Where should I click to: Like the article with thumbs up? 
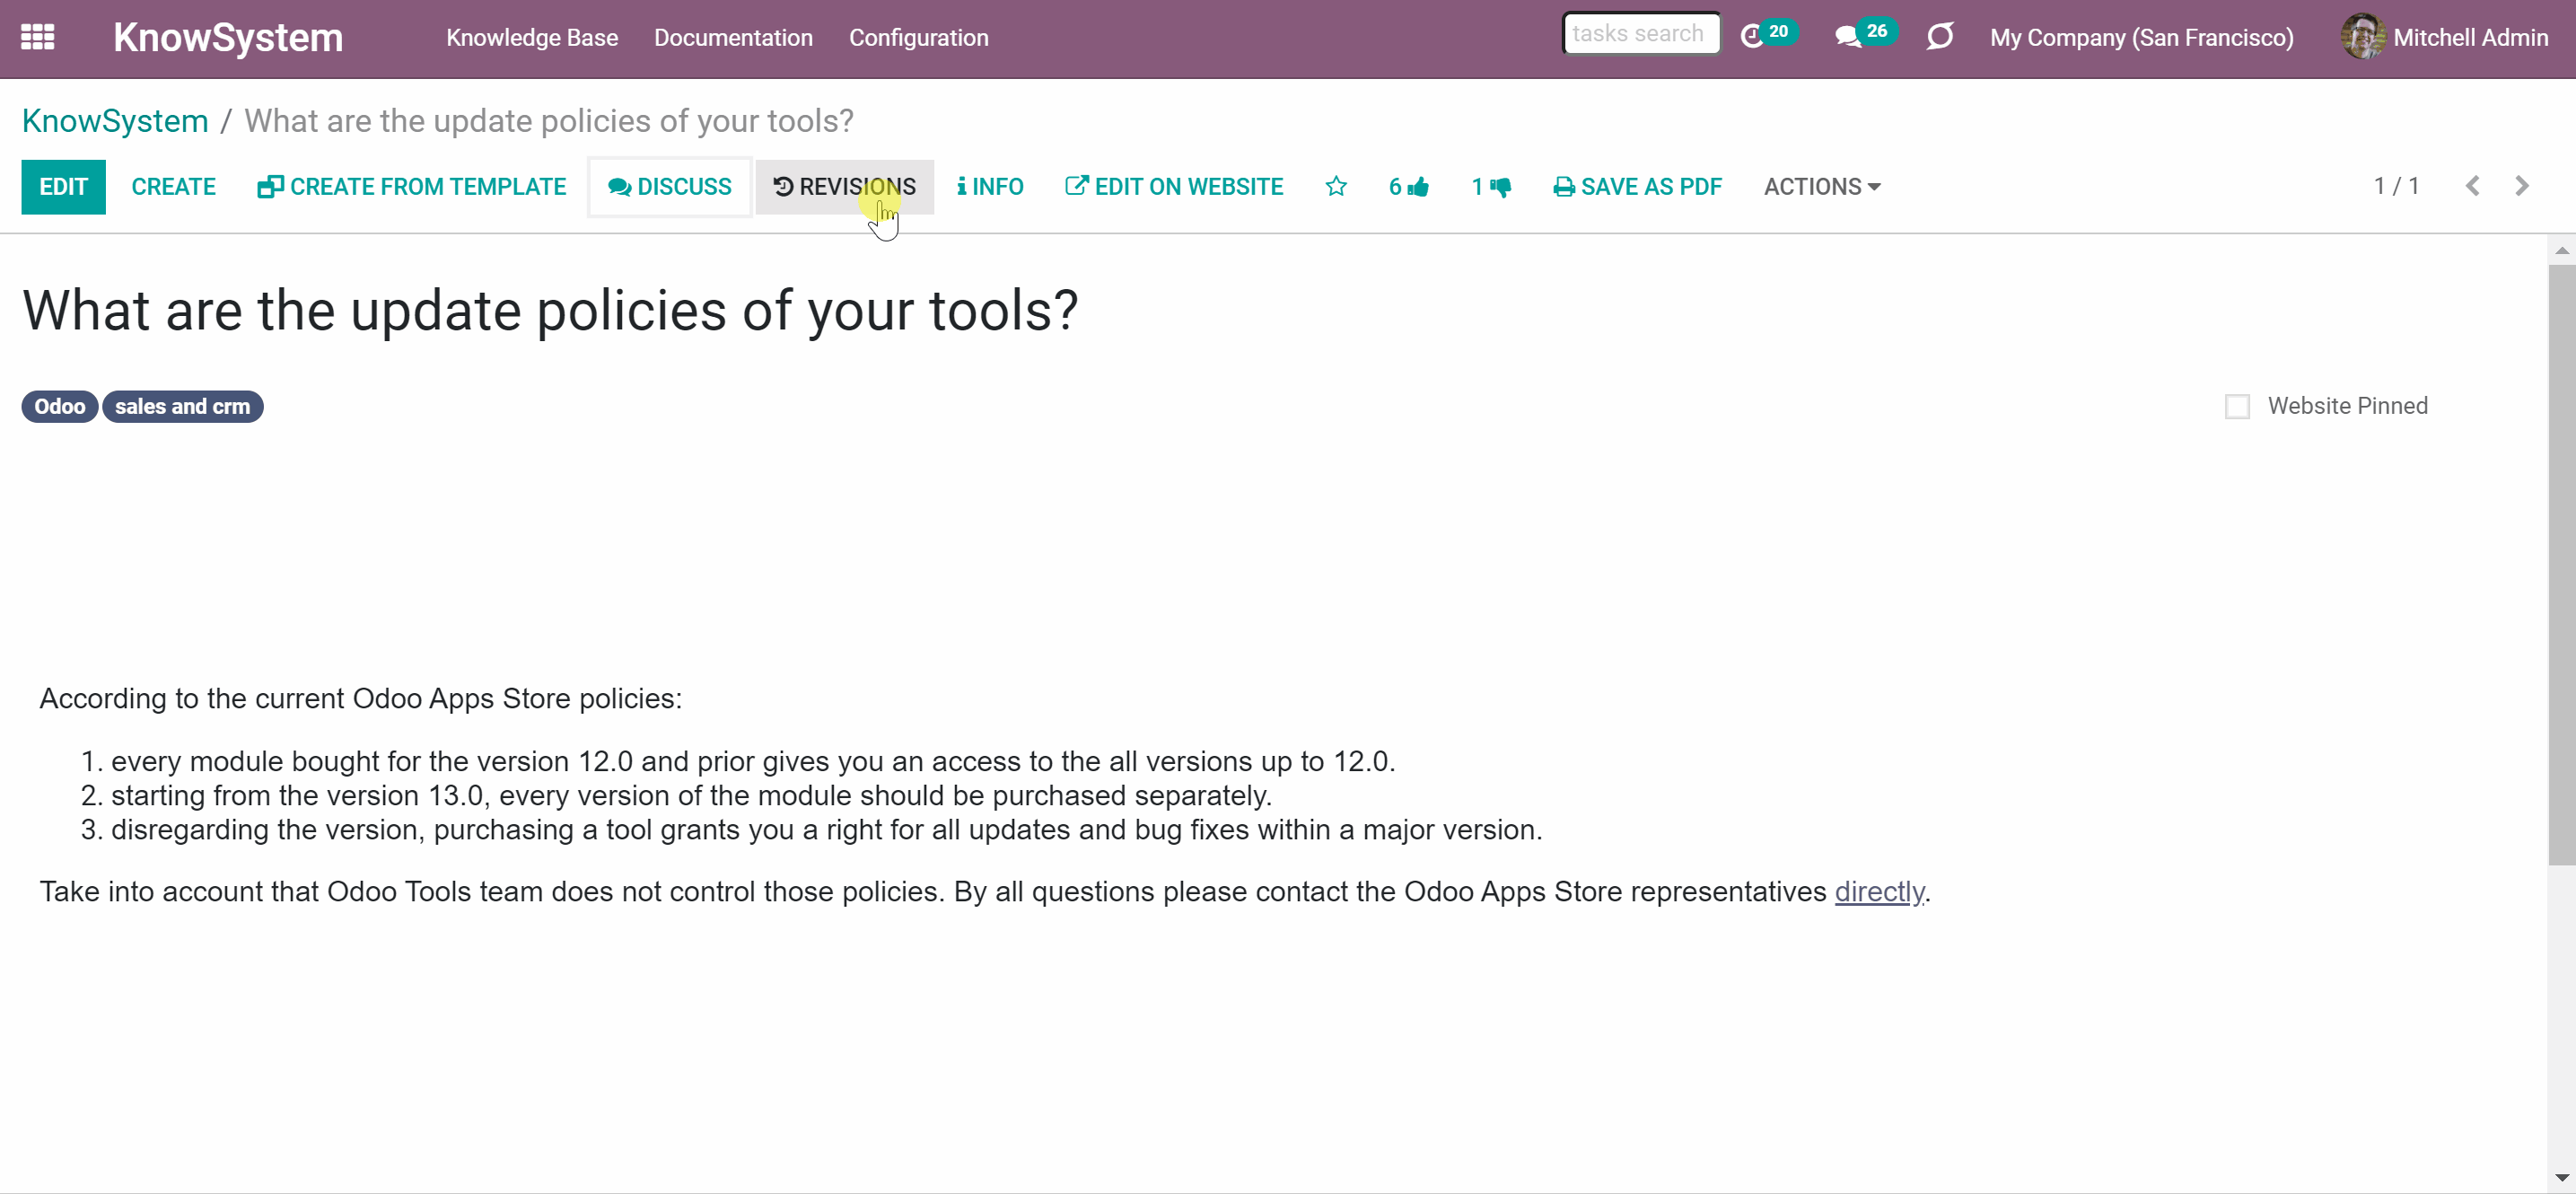coord(1409,187)
